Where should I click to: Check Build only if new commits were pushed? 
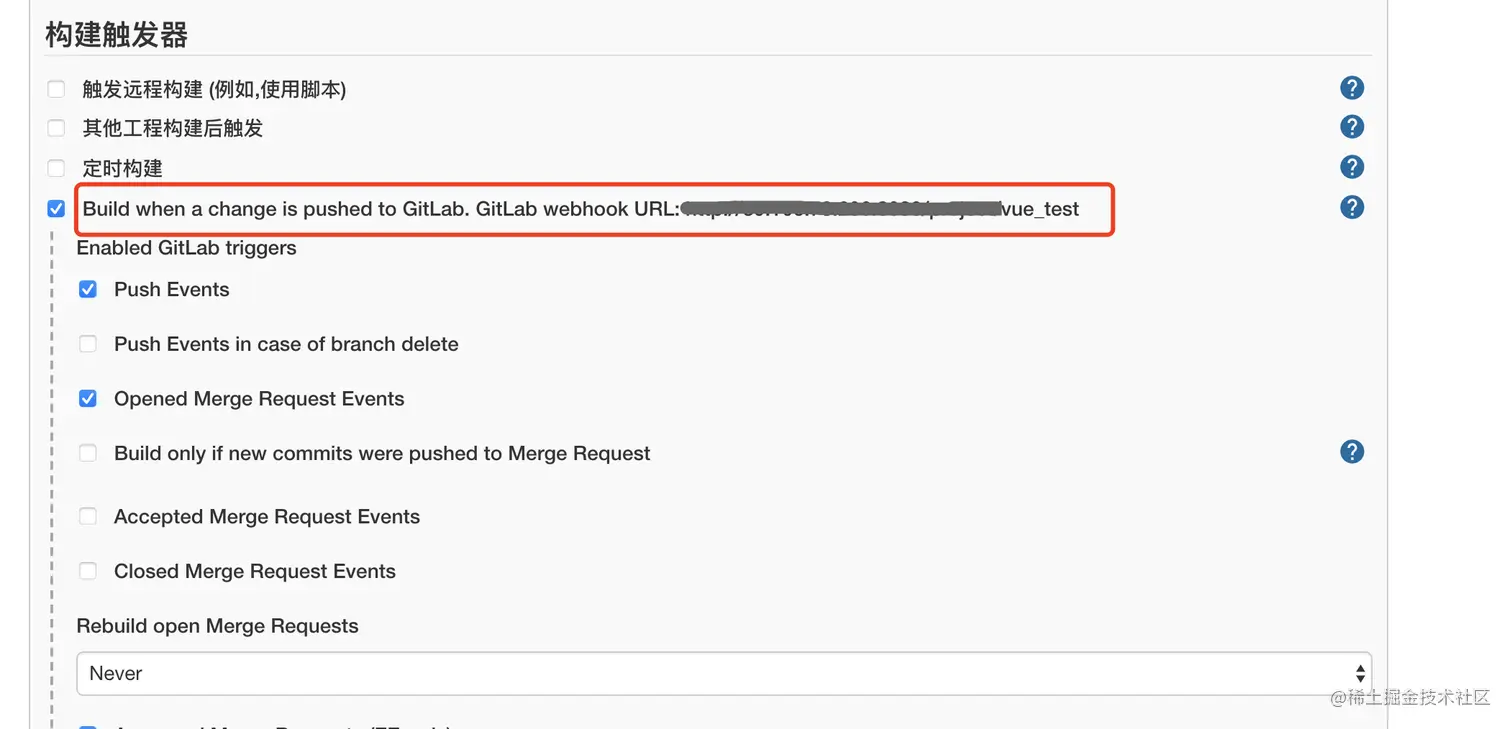coord(88,454)
